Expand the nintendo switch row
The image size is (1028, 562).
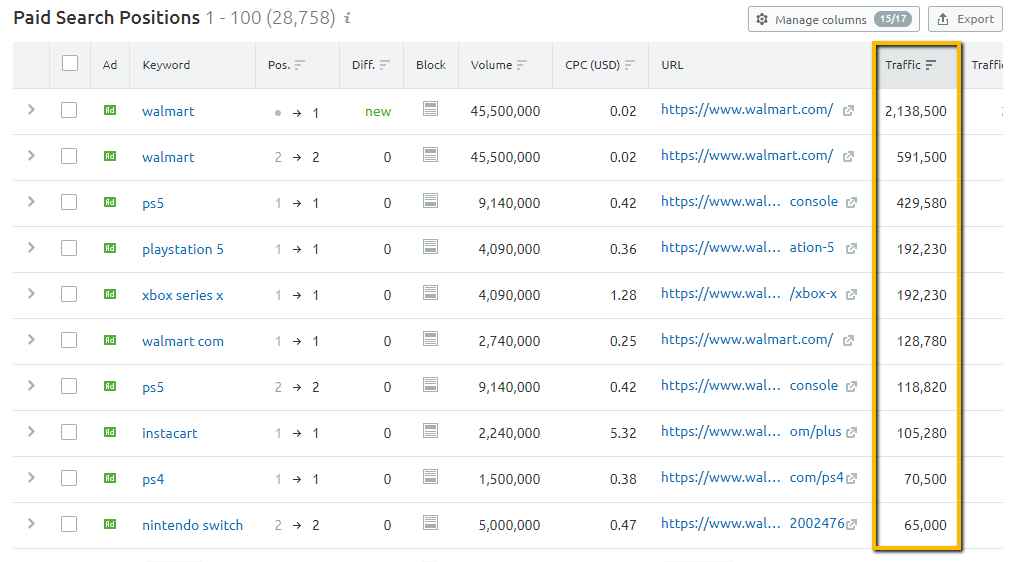click(x=31, y=523)
